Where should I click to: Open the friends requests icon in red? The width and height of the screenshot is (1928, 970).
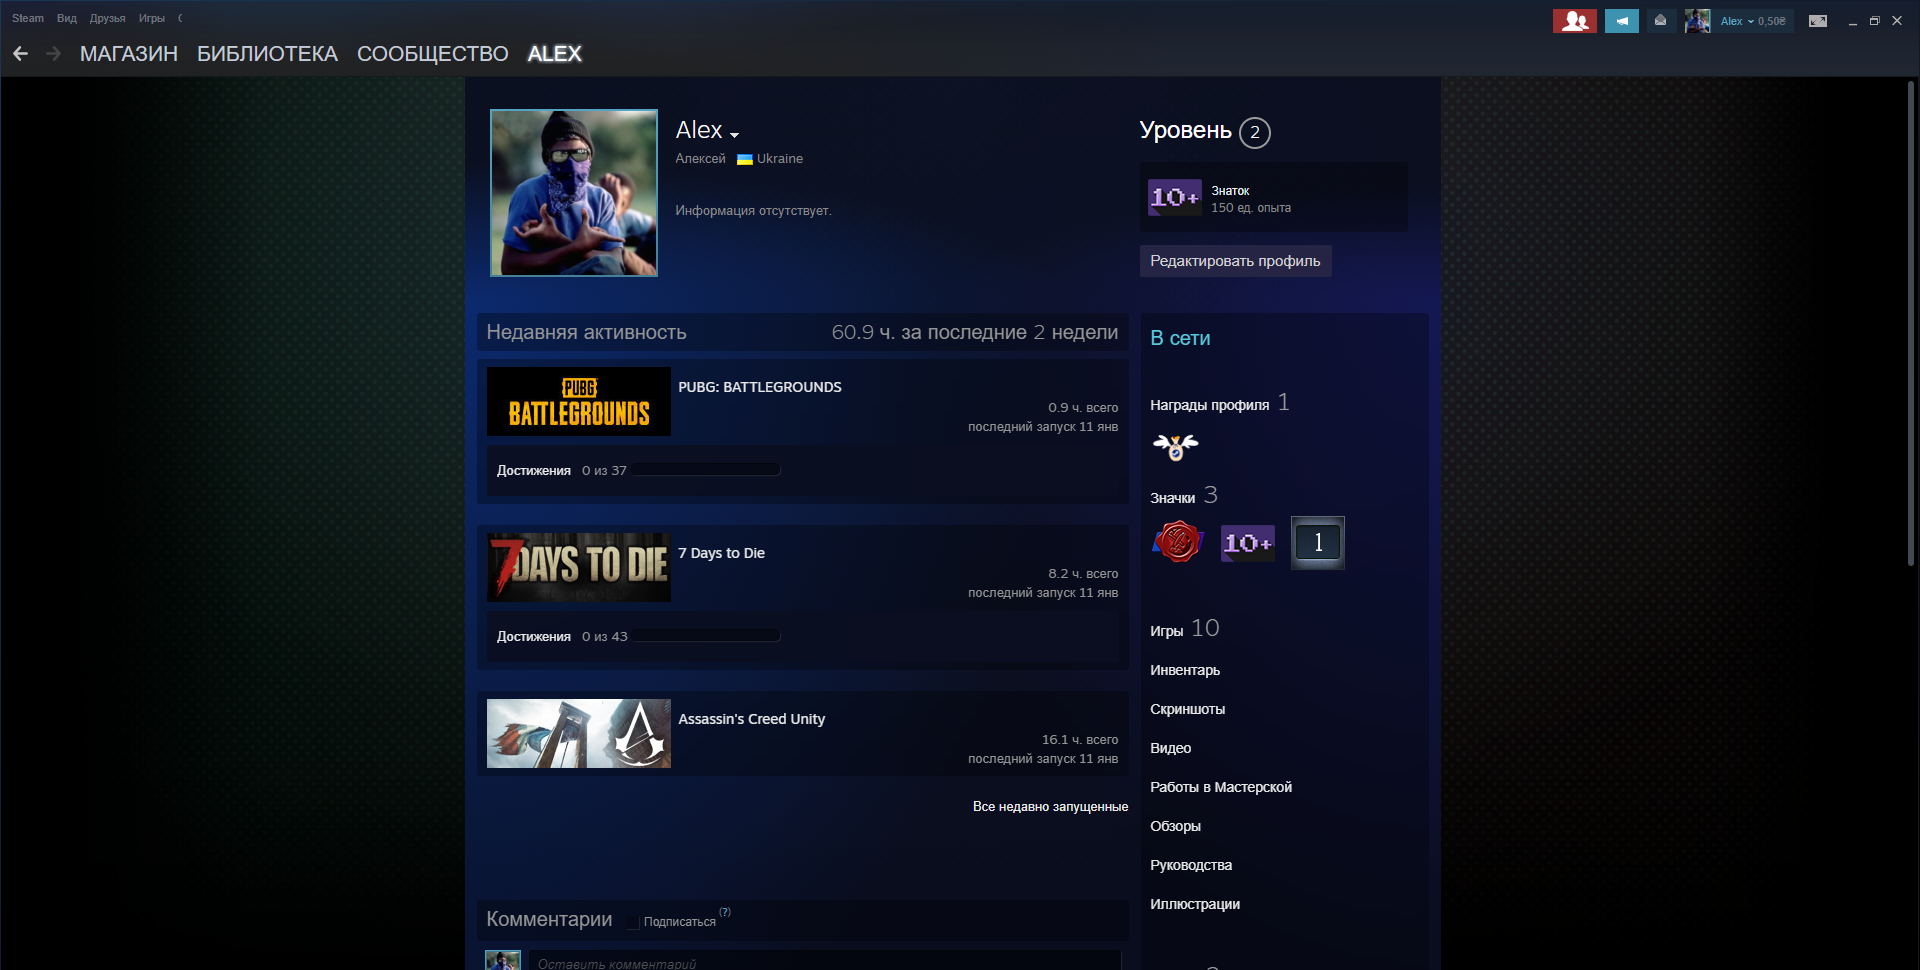1574,21
